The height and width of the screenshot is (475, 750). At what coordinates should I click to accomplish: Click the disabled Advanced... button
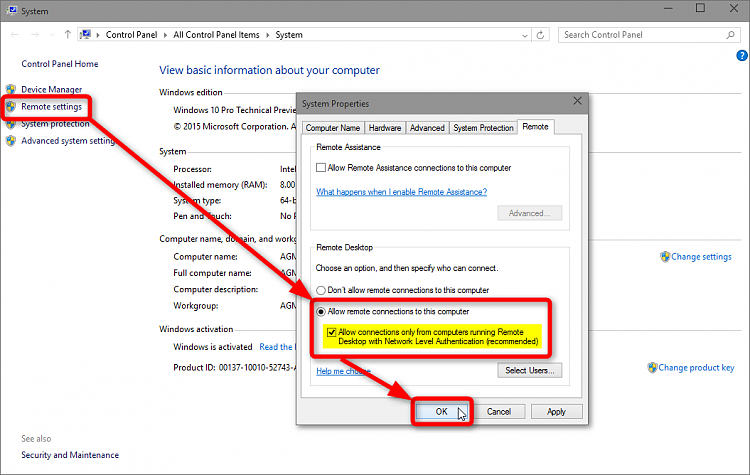529,213
